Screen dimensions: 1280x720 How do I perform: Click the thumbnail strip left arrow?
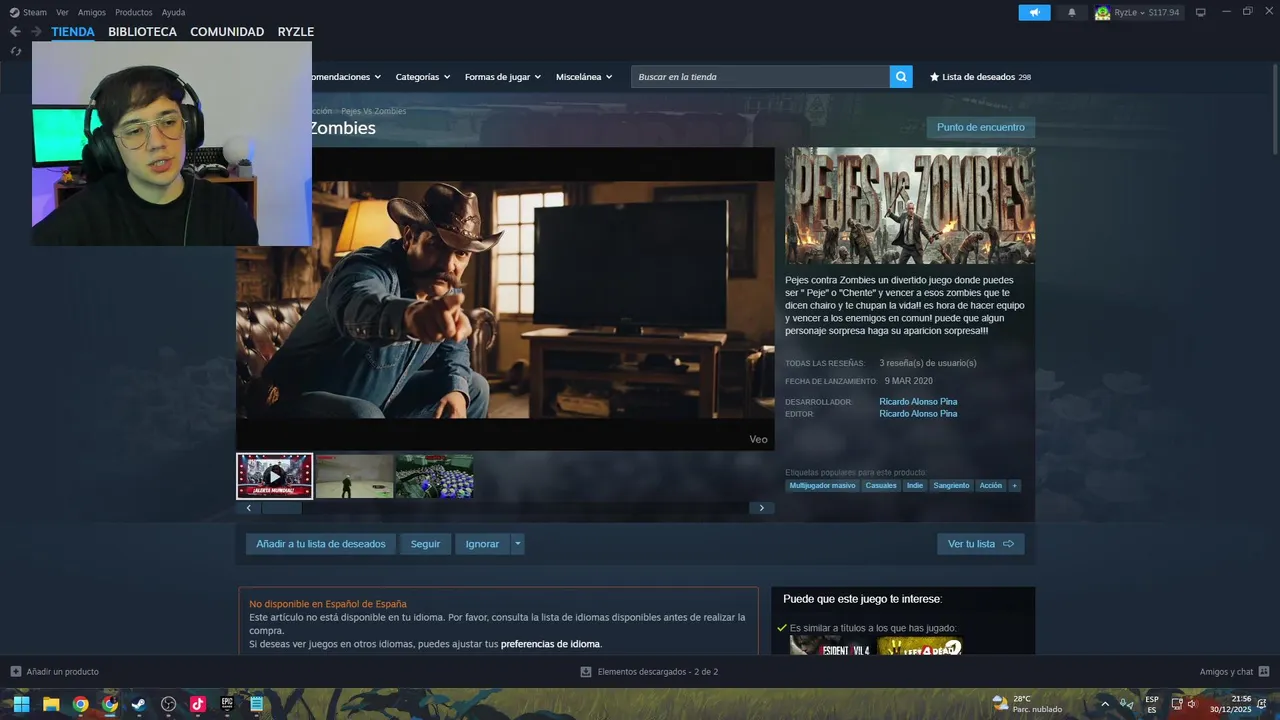pos(249,508)
